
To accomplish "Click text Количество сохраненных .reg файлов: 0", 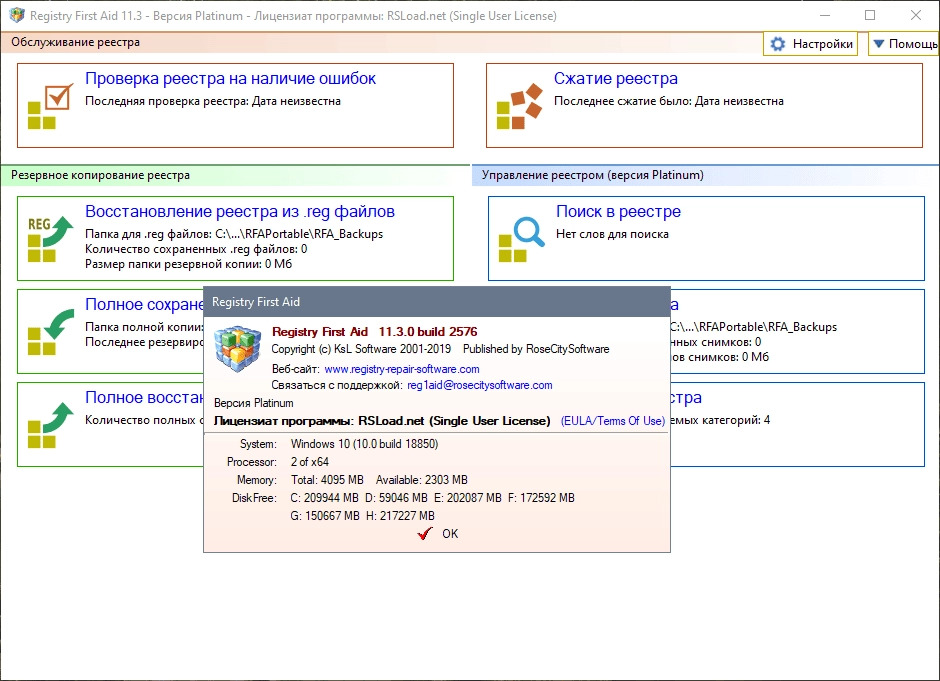I will (x=196, y=249).
